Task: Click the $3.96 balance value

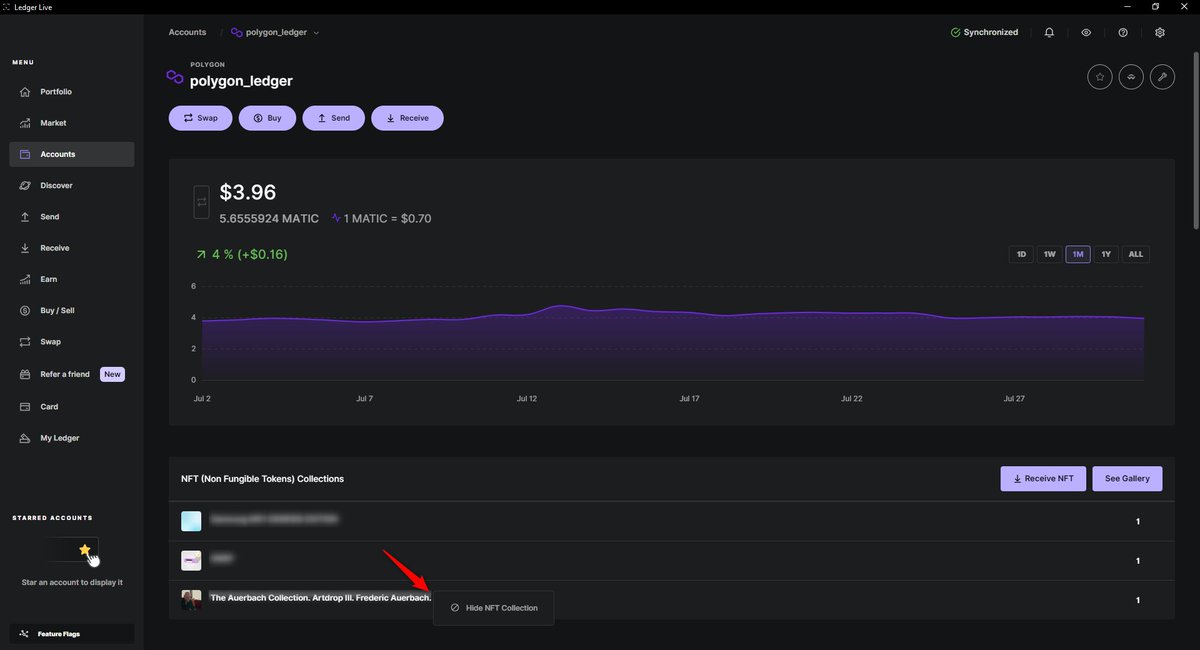Action: click(248, 192)
